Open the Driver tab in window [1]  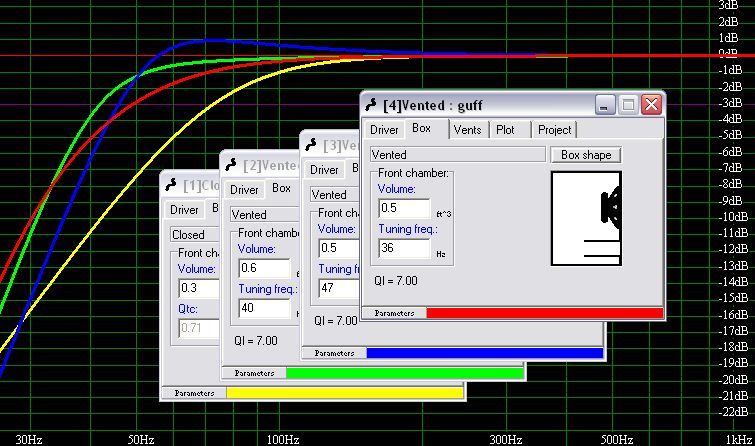184,210
